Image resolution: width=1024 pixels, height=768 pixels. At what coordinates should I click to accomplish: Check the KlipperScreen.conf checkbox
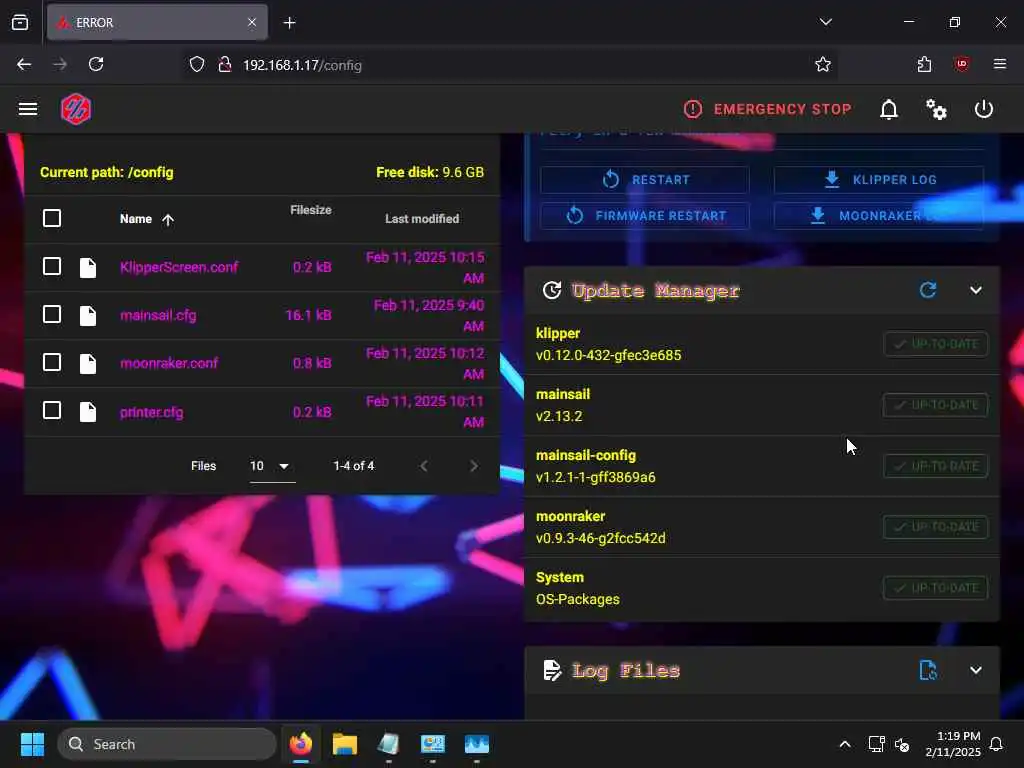[x=52, y=266]
